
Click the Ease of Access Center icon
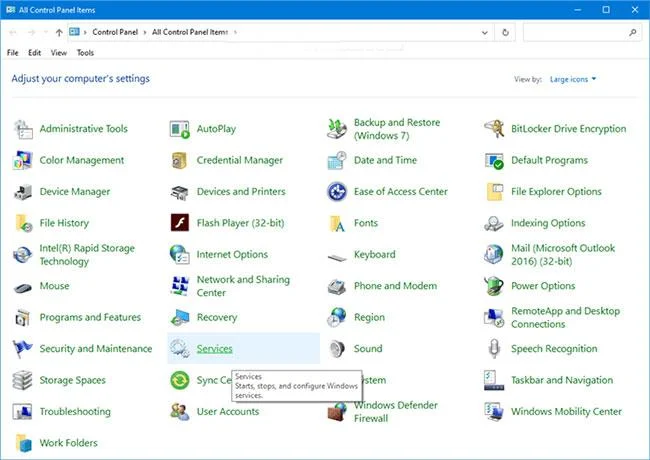pos(337,192)
